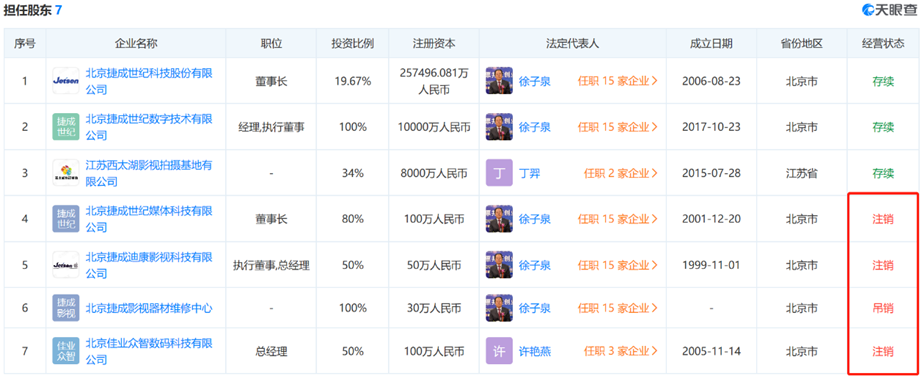Image resolution: width=922 pixels, height=378 pixels.
Task: Click the 注册资本 column header
Action: click(x=434, y=44)
